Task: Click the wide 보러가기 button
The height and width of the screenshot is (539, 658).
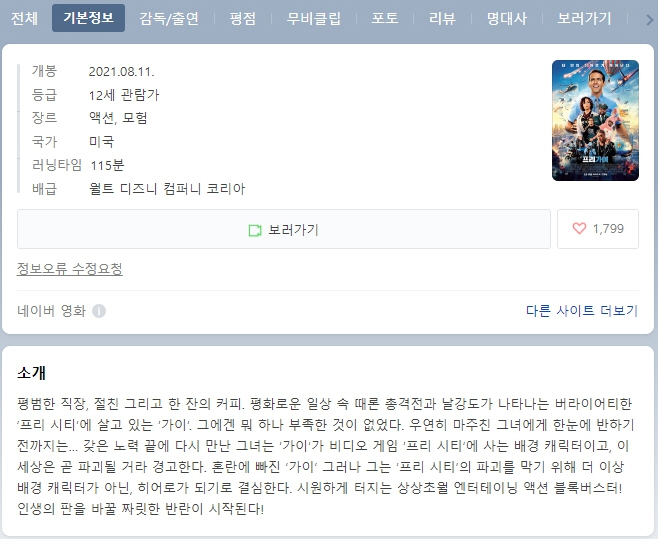Action: click(x=284, y=229)
